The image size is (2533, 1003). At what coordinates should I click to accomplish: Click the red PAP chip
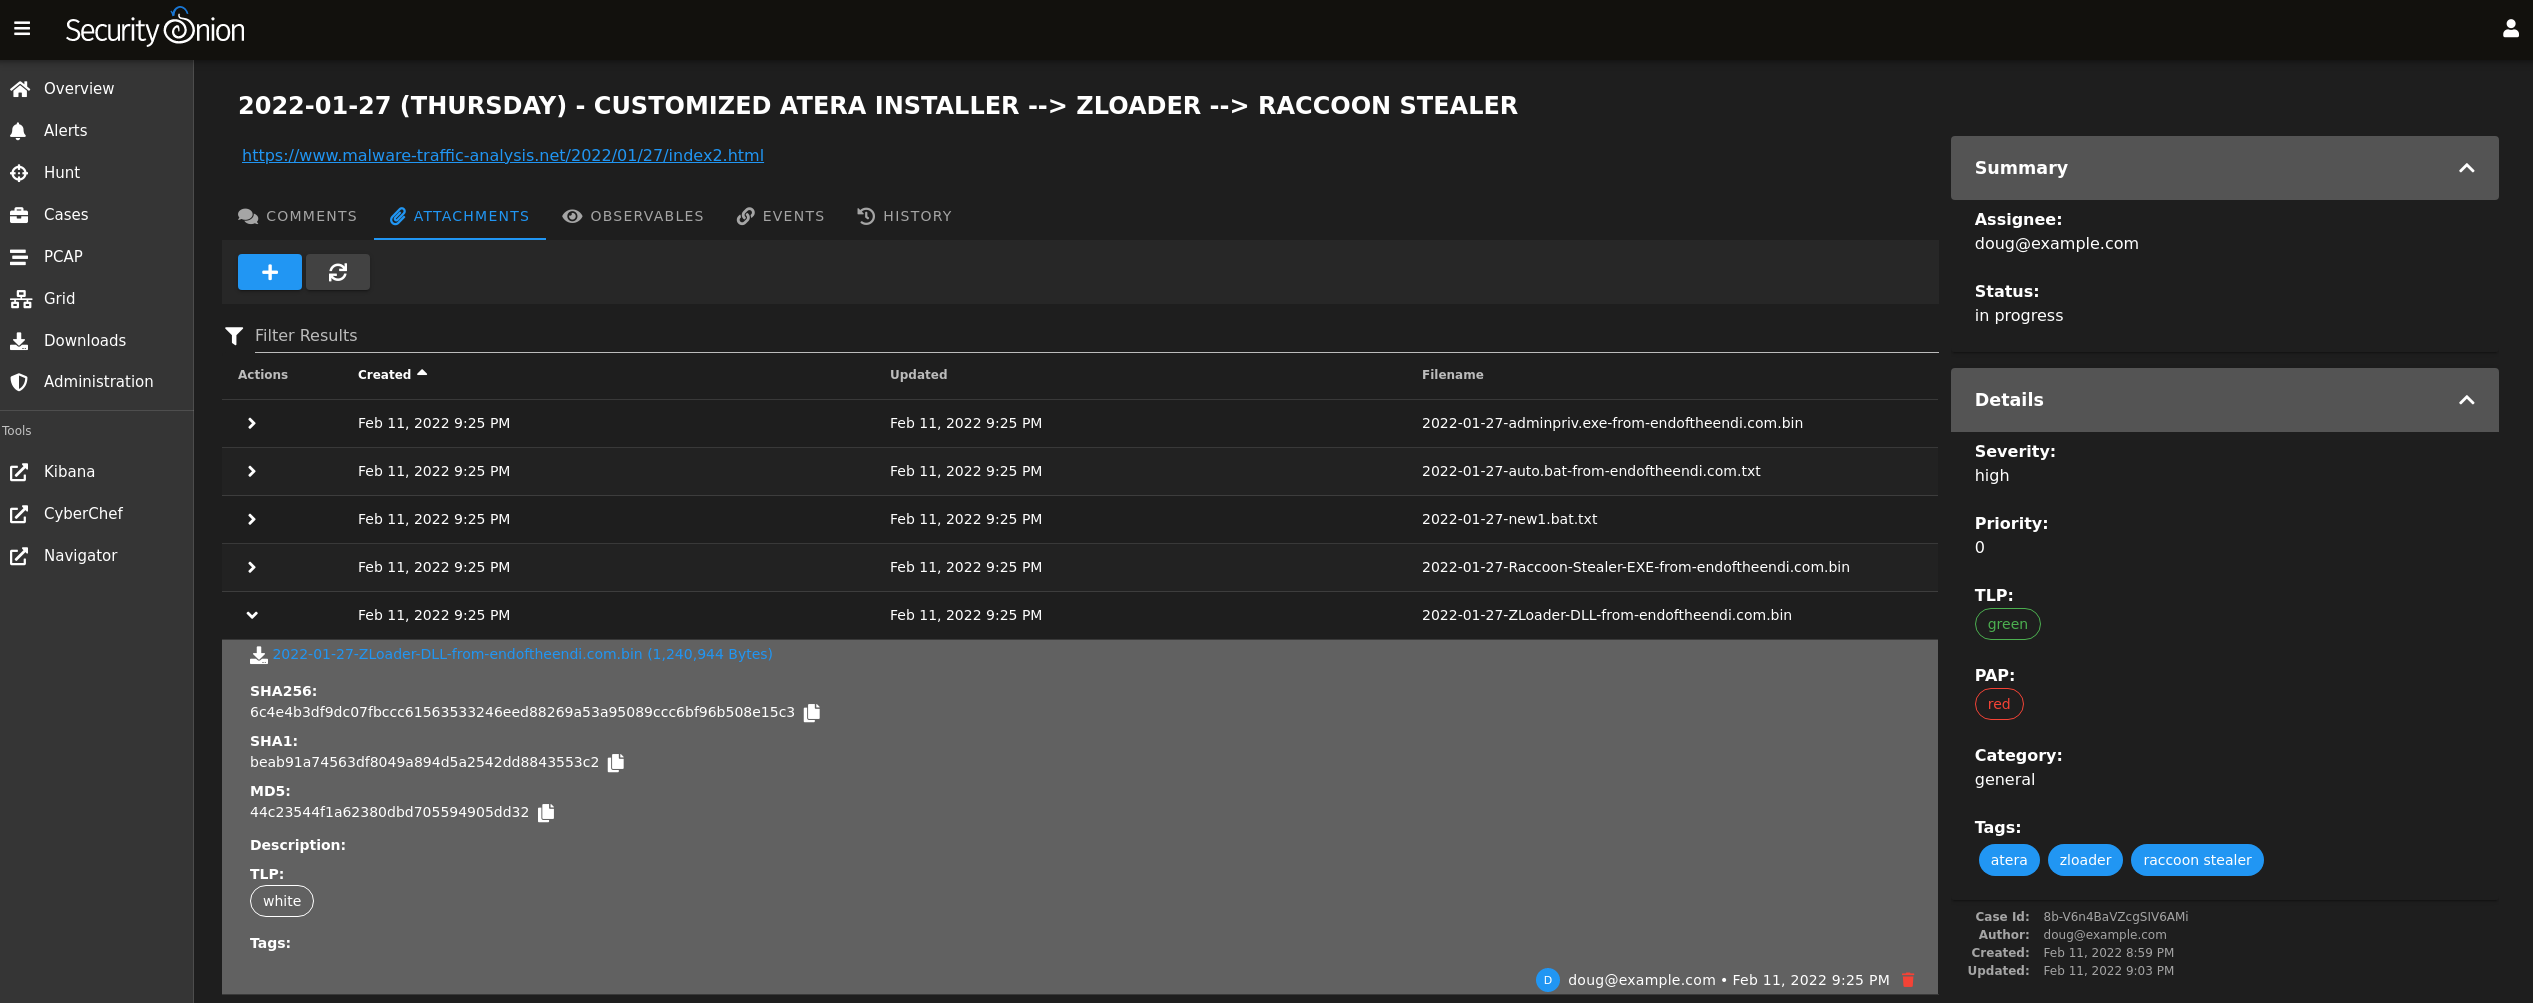(1999, 704)
